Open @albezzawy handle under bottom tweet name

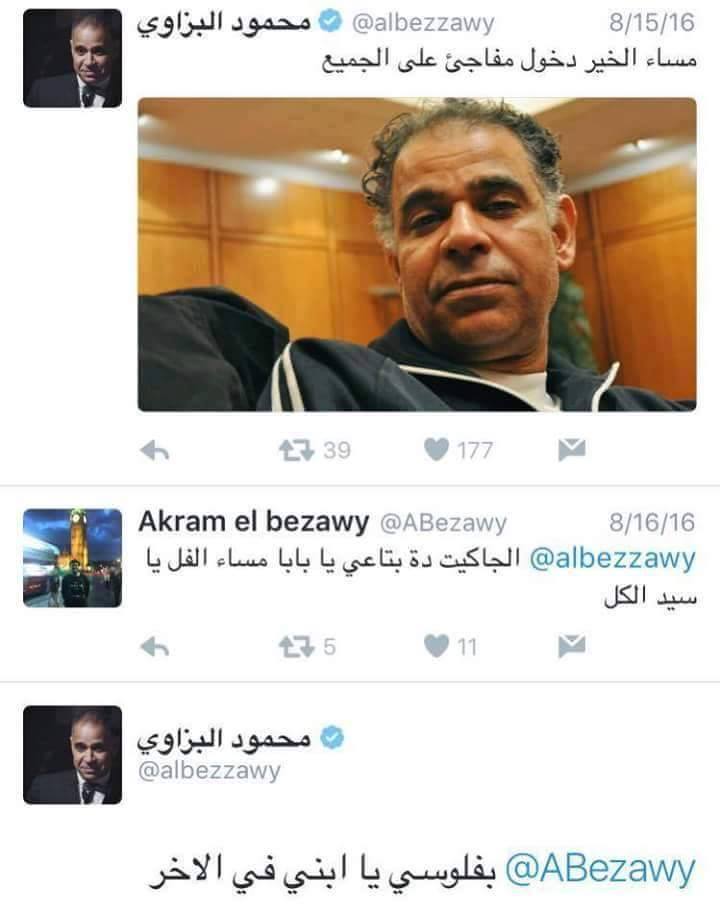pos(210,770)
